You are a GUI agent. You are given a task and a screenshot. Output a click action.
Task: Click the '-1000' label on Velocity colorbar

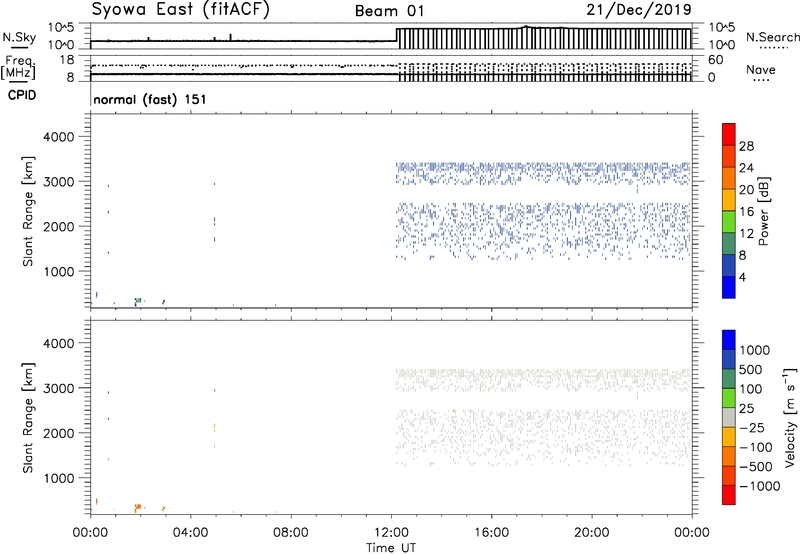760,486
